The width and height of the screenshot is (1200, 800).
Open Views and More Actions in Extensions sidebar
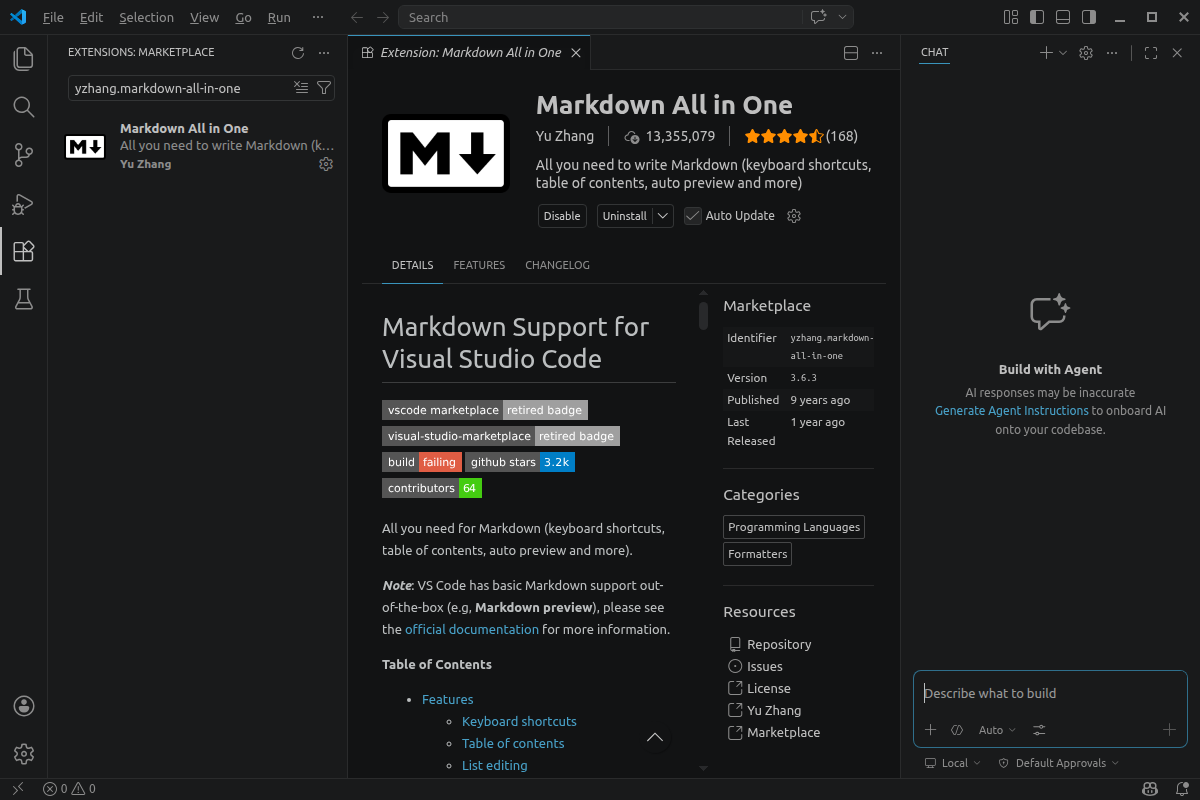pyautogui.click(x=323, y=53)
